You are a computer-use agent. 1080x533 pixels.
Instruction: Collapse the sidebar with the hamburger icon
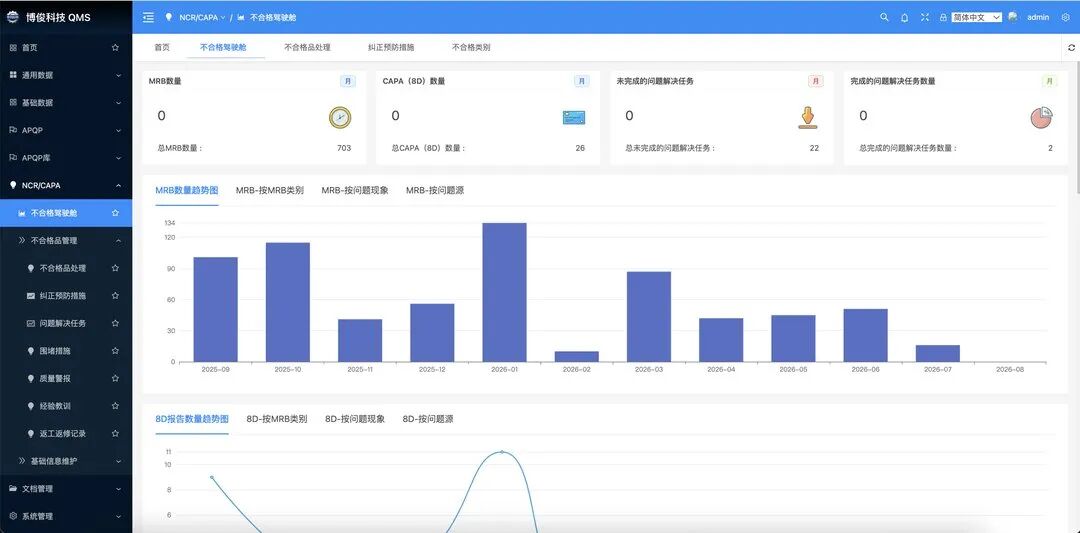click(148, 17)
